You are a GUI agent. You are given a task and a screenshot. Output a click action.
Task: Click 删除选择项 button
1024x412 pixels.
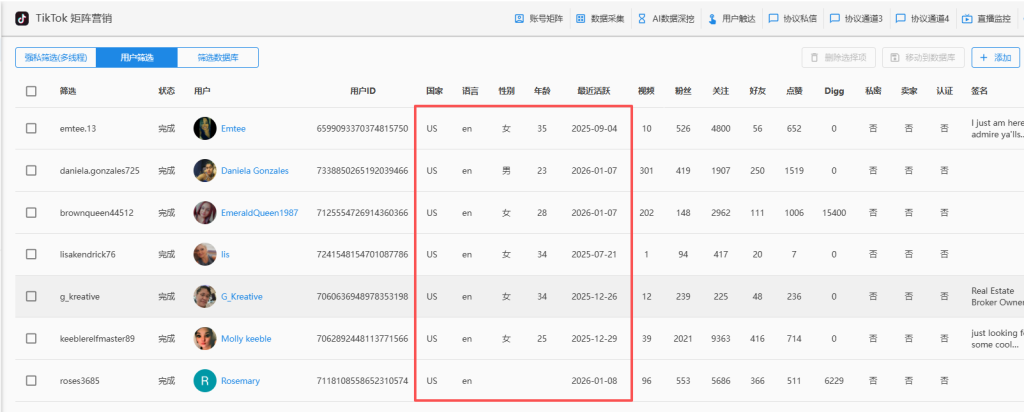tap(839, 57)
